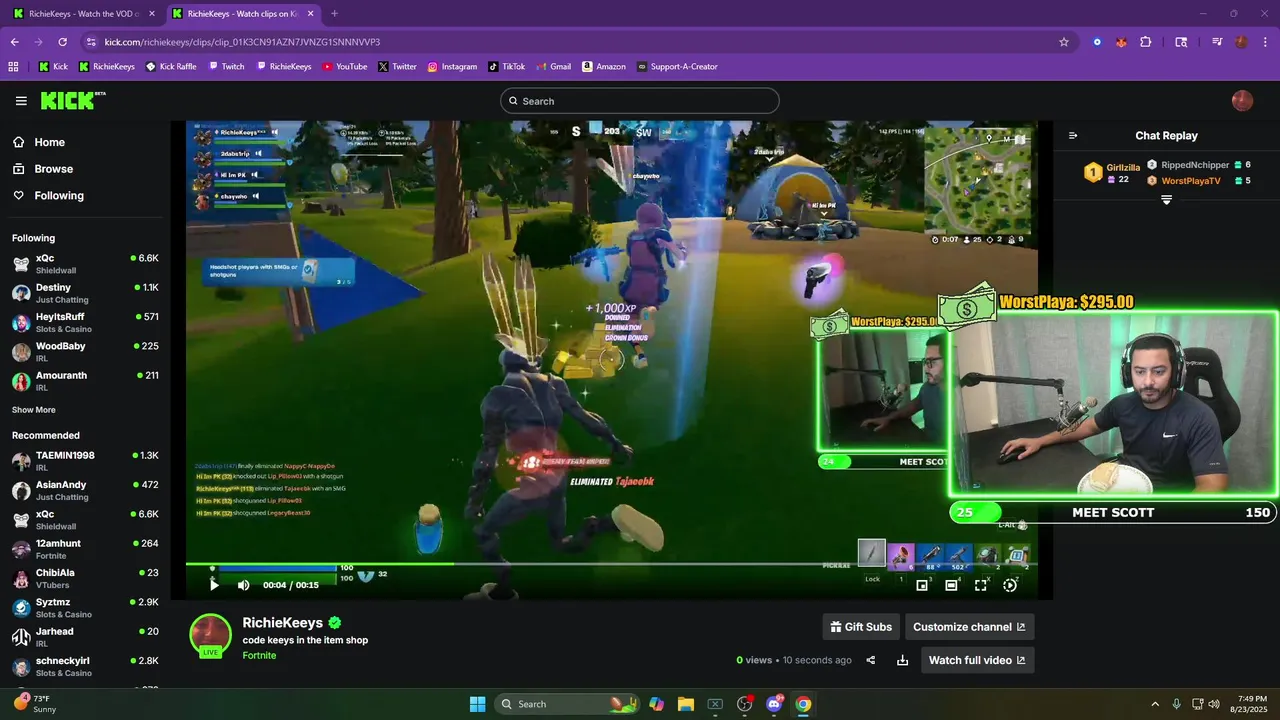Expand Show More followed channels
Screen dimensions: 1280x720
[34, 410]
